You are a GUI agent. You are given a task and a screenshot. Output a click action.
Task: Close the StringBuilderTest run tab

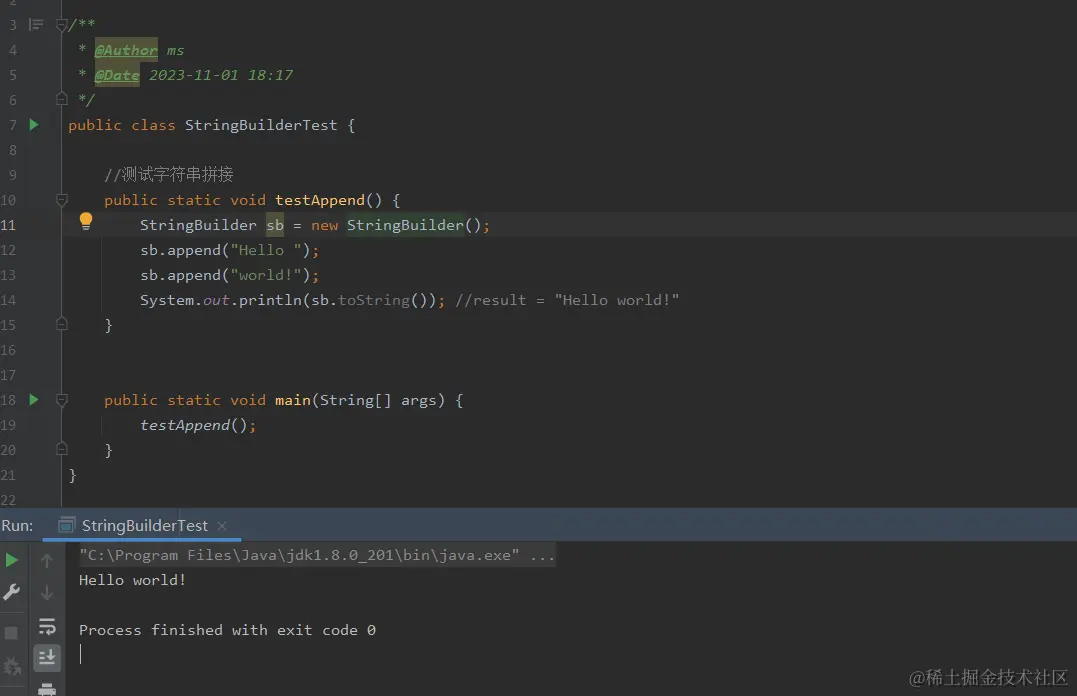tap(222, 526)
